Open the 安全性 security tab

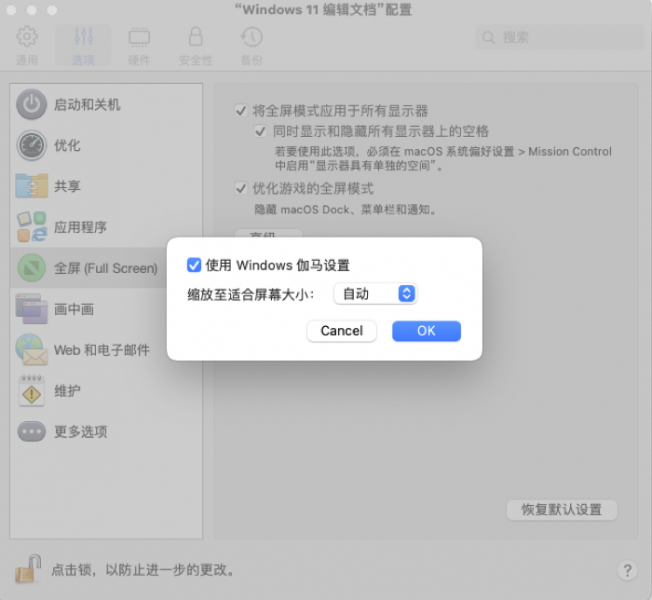pos(195,45)
